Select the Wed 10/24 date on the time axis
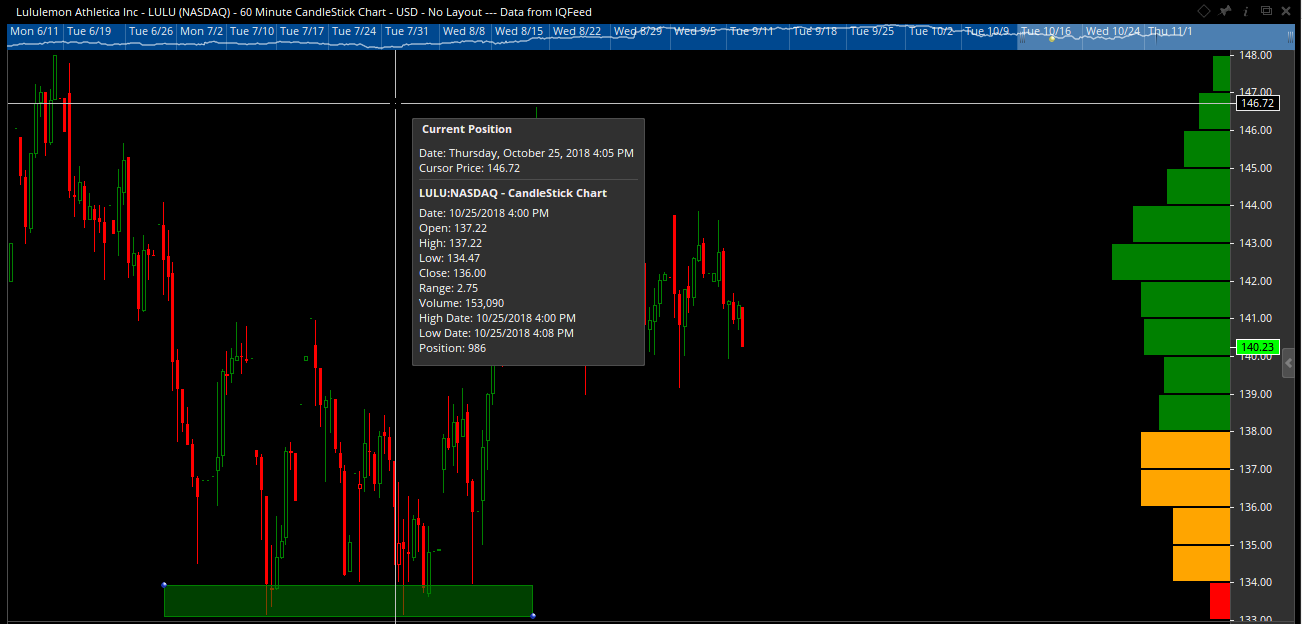The image size is (1302, 624). coord(1113,31)
